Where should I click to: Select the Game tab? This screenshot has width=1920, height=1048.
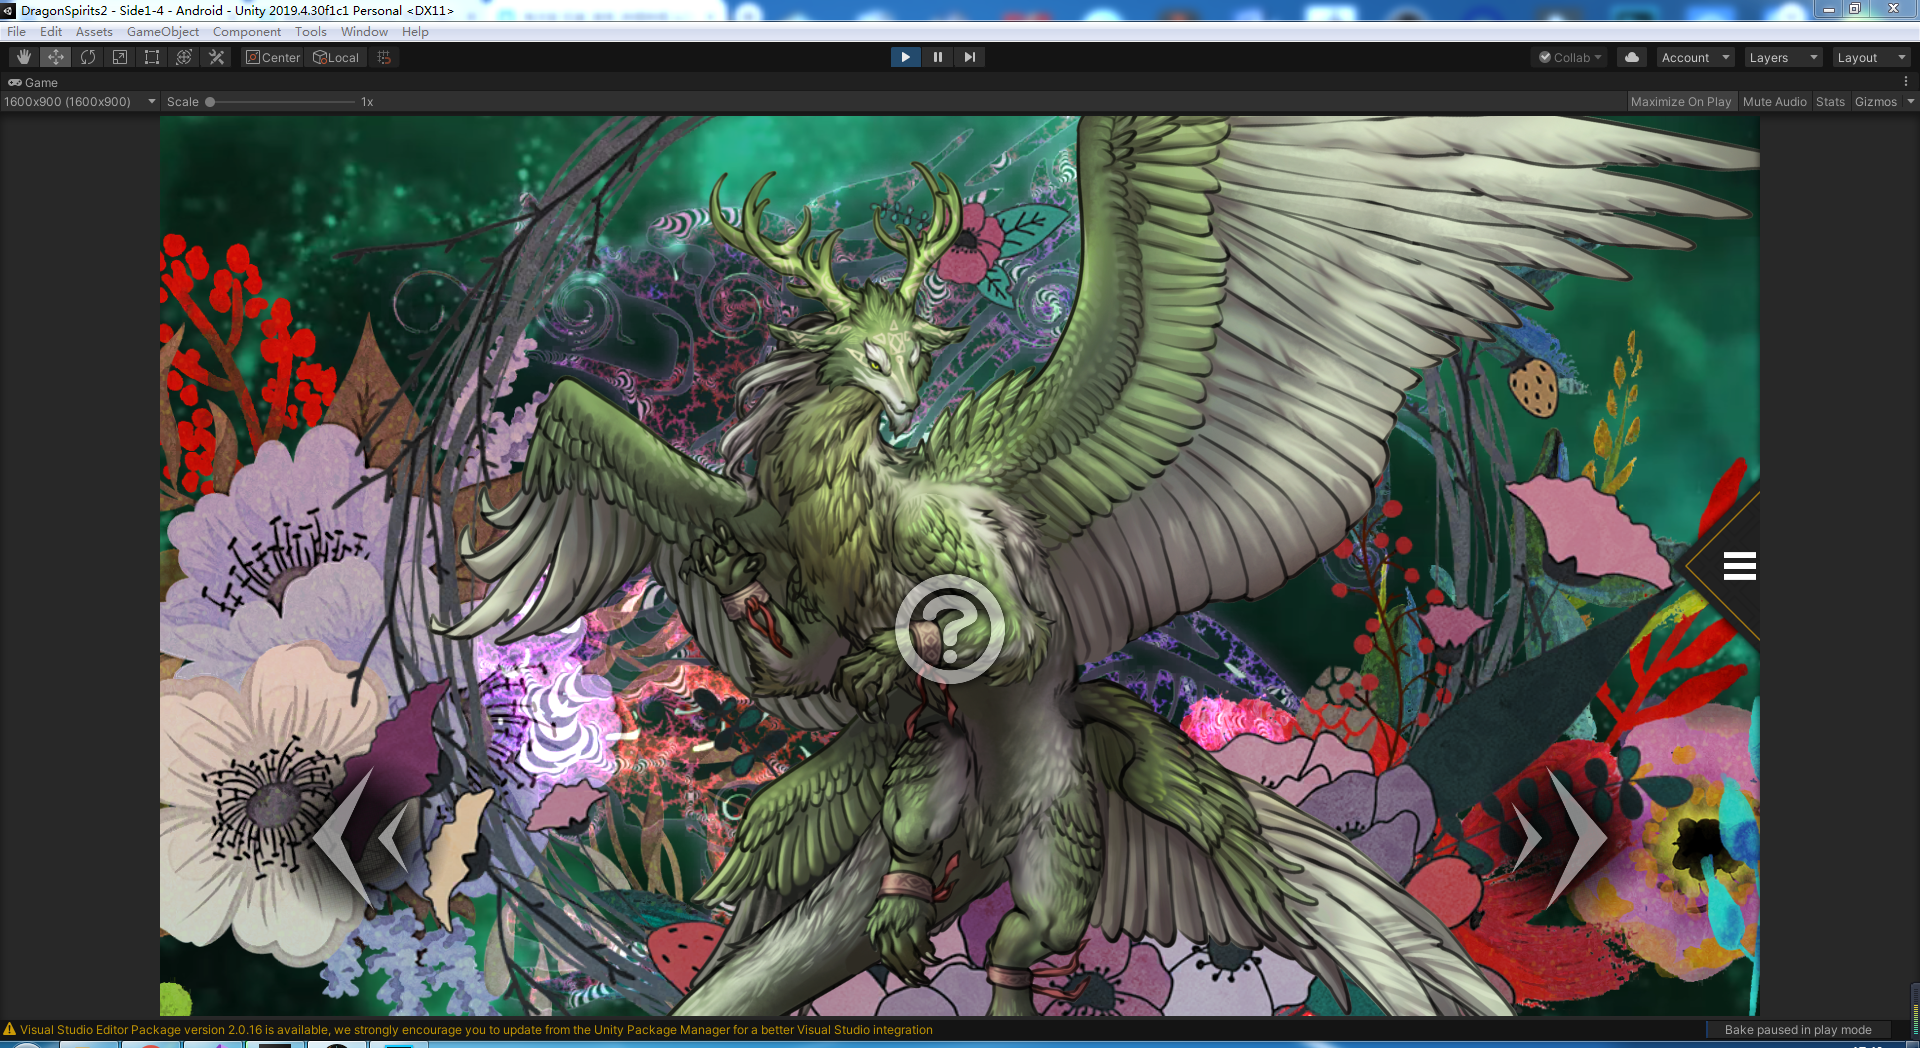[33, 82]
